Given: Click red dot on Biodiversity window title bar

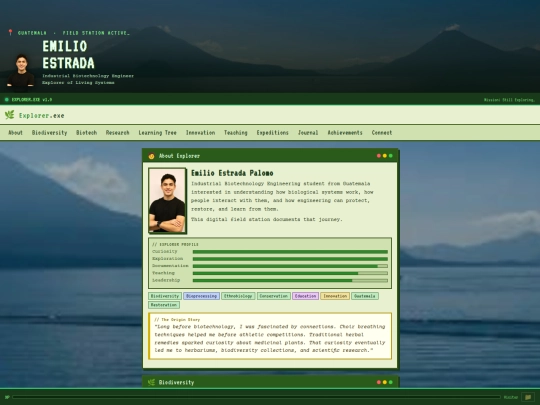Looking at the screenshot, I should pos(379,382).
